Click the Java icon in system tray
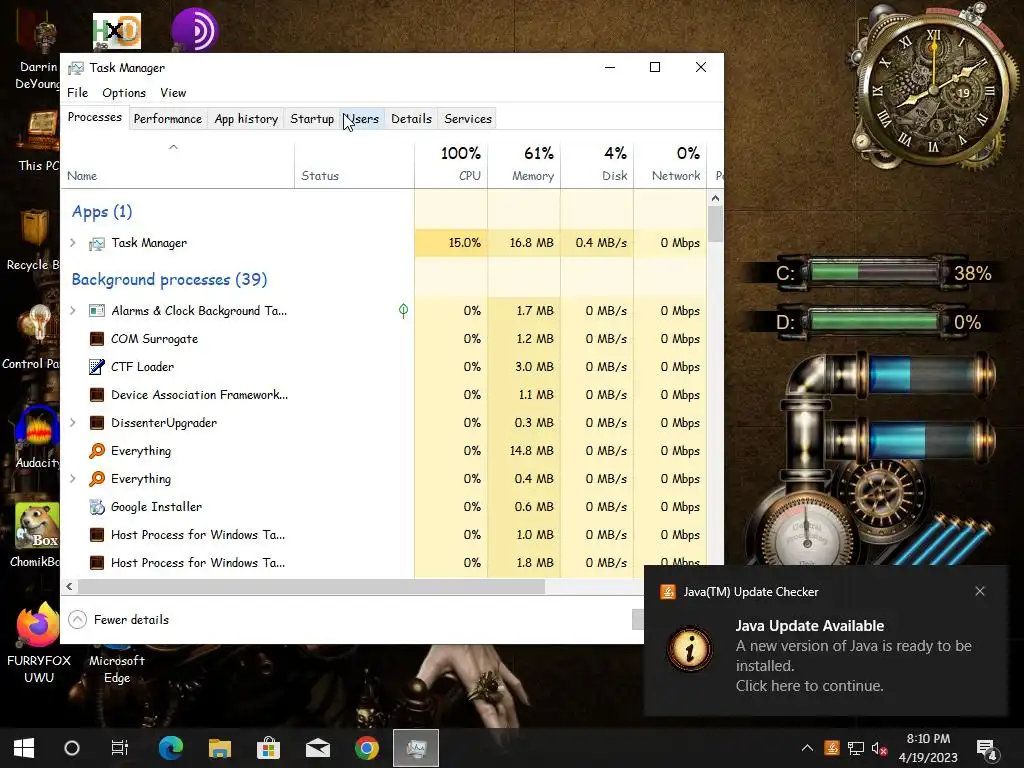This screenshot has height=768, width=1024. [x=831, y=748]
